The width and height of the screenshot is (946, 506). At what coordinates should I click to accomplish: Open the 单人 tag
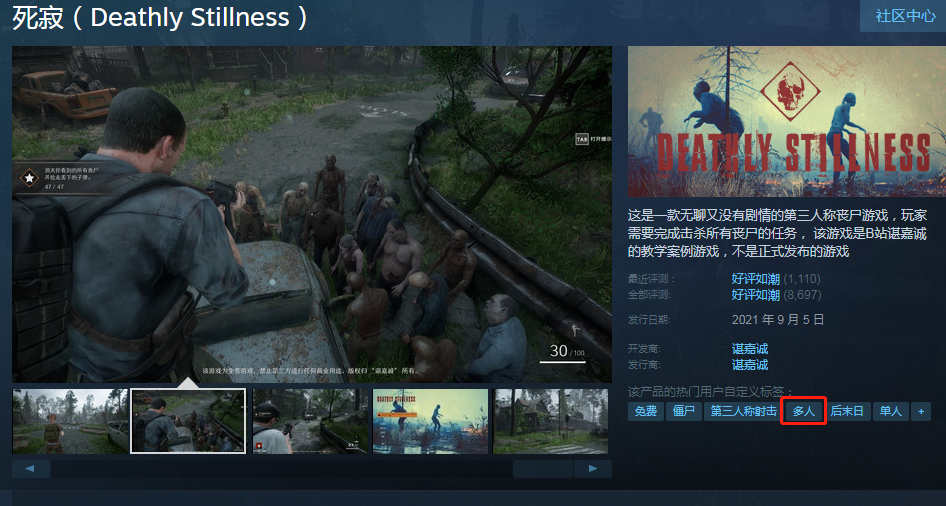tap(890, 411)
